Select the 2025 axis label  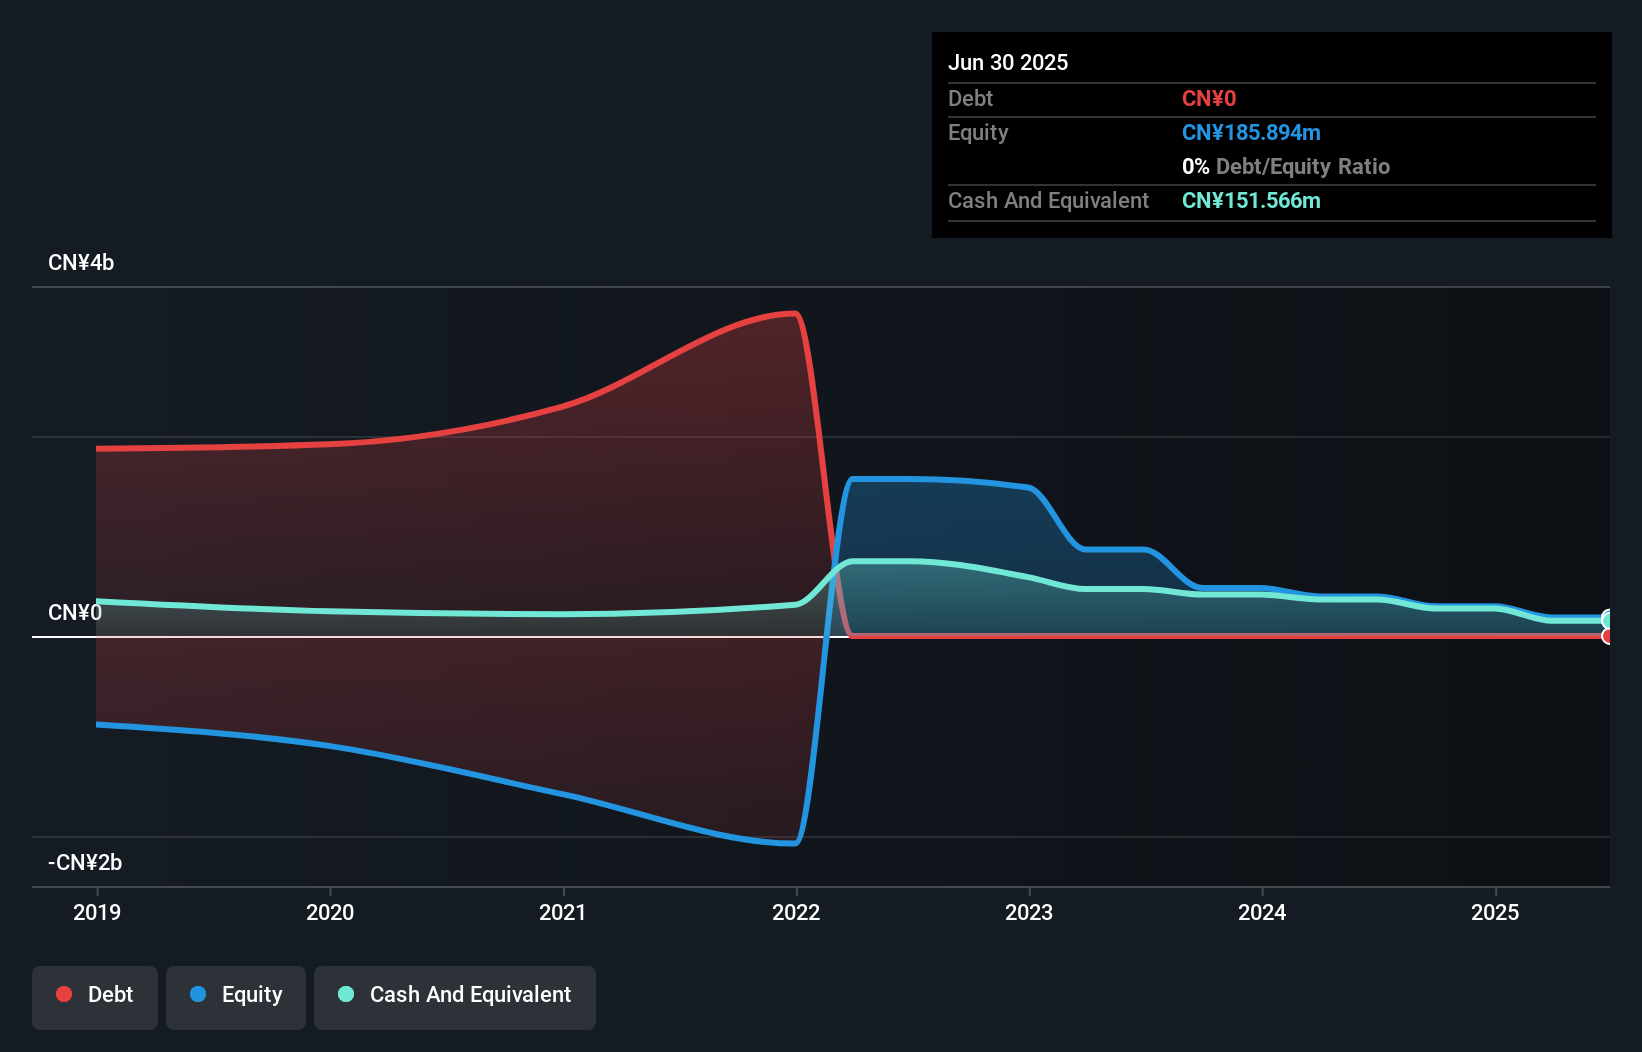[1496, 912]
